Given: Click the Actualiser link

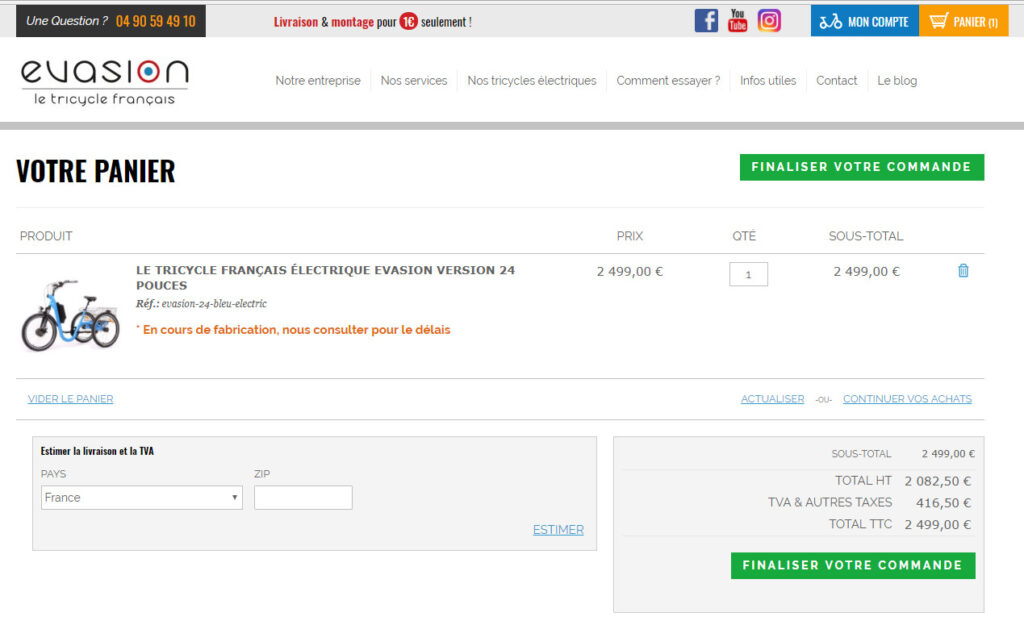Looking at the screenshot, I should [772, 399].
